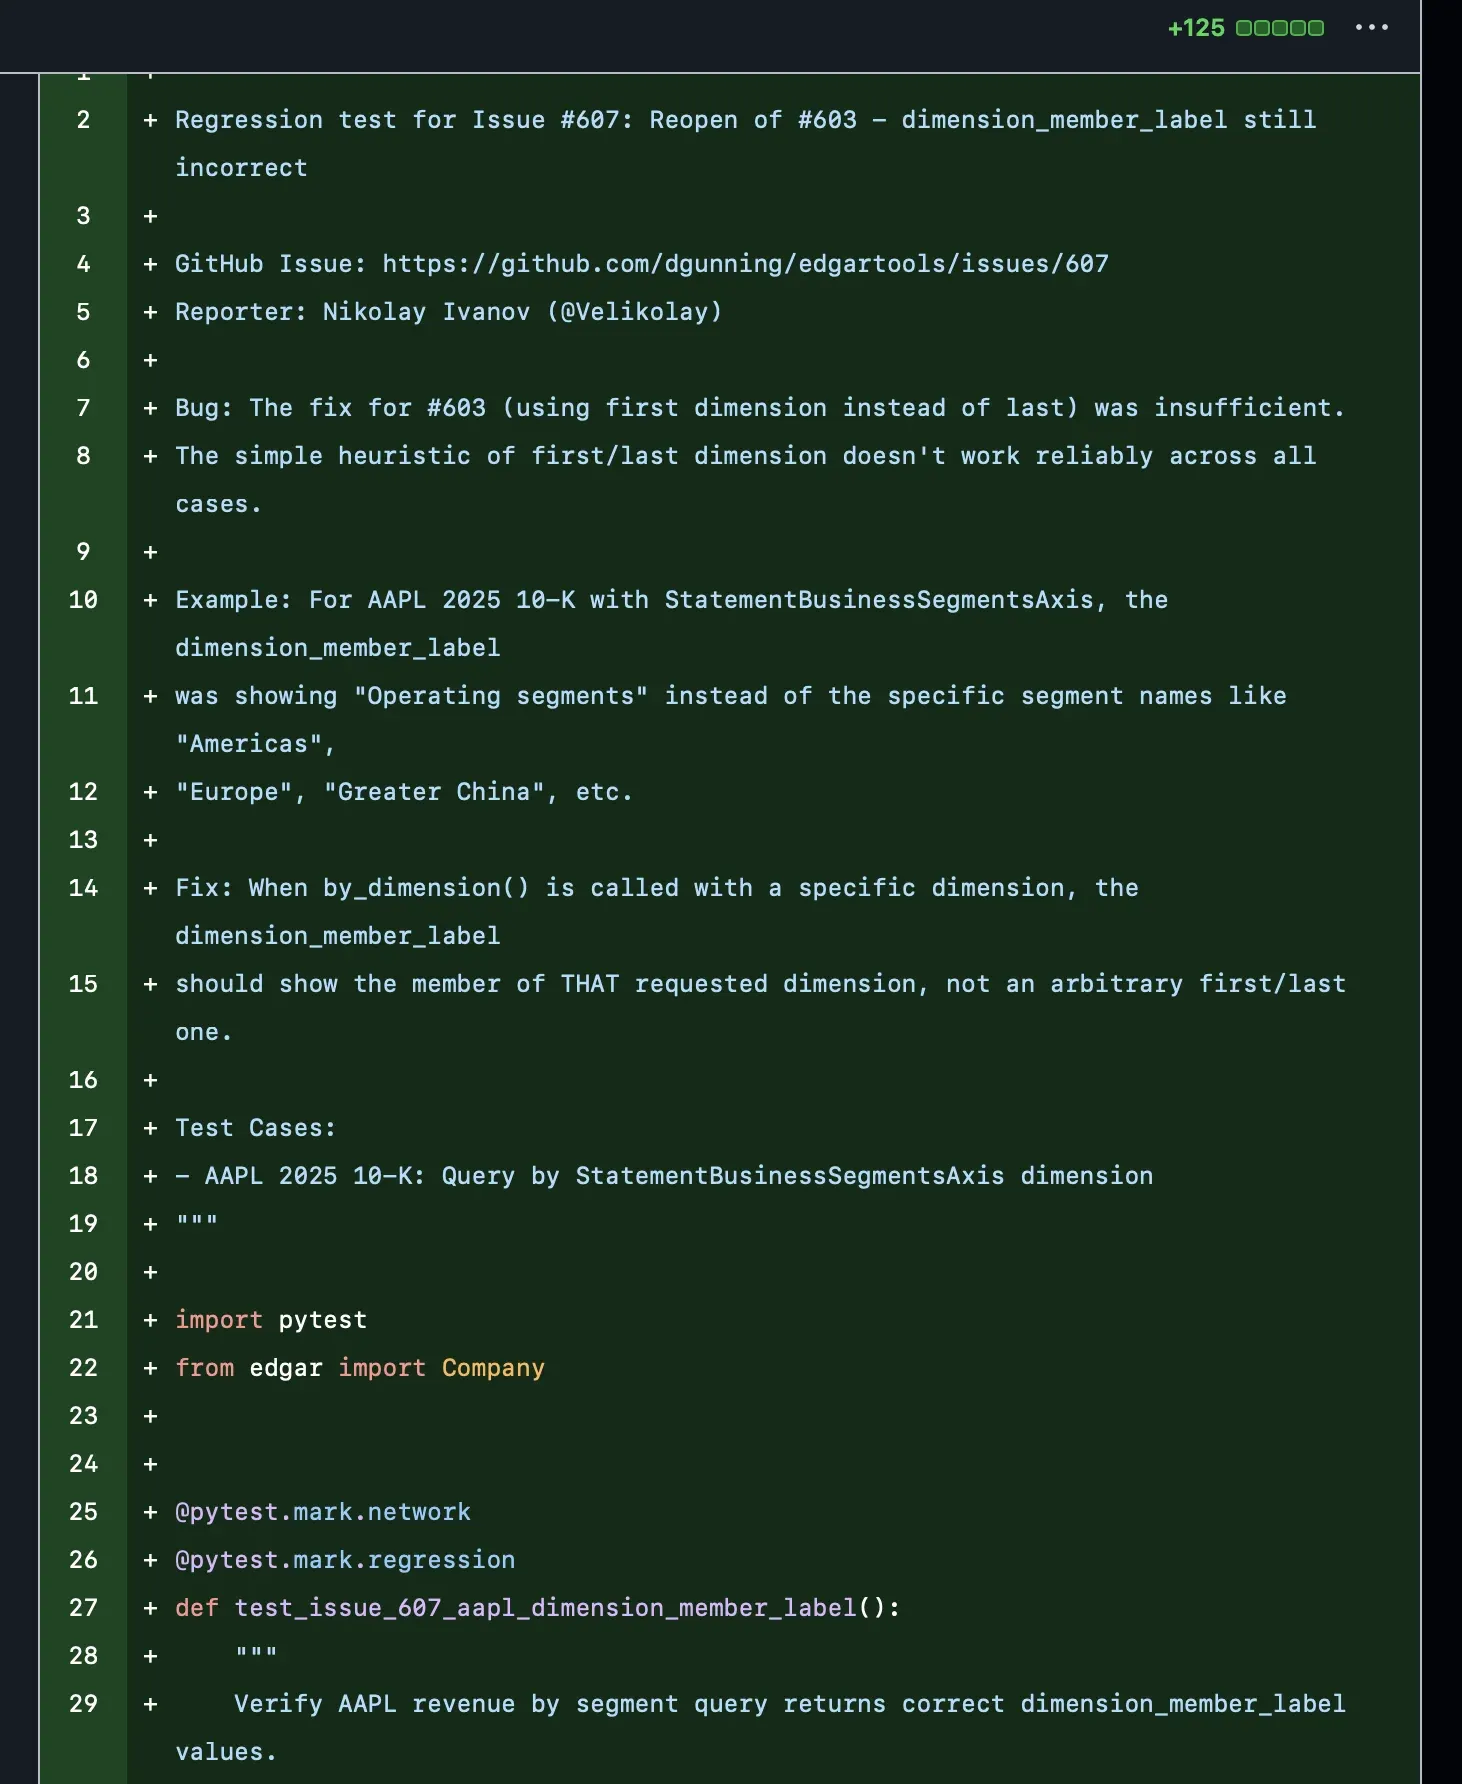Click line number 10 in the gutter
This screenshot has height=1784, width=1462.
83,600
